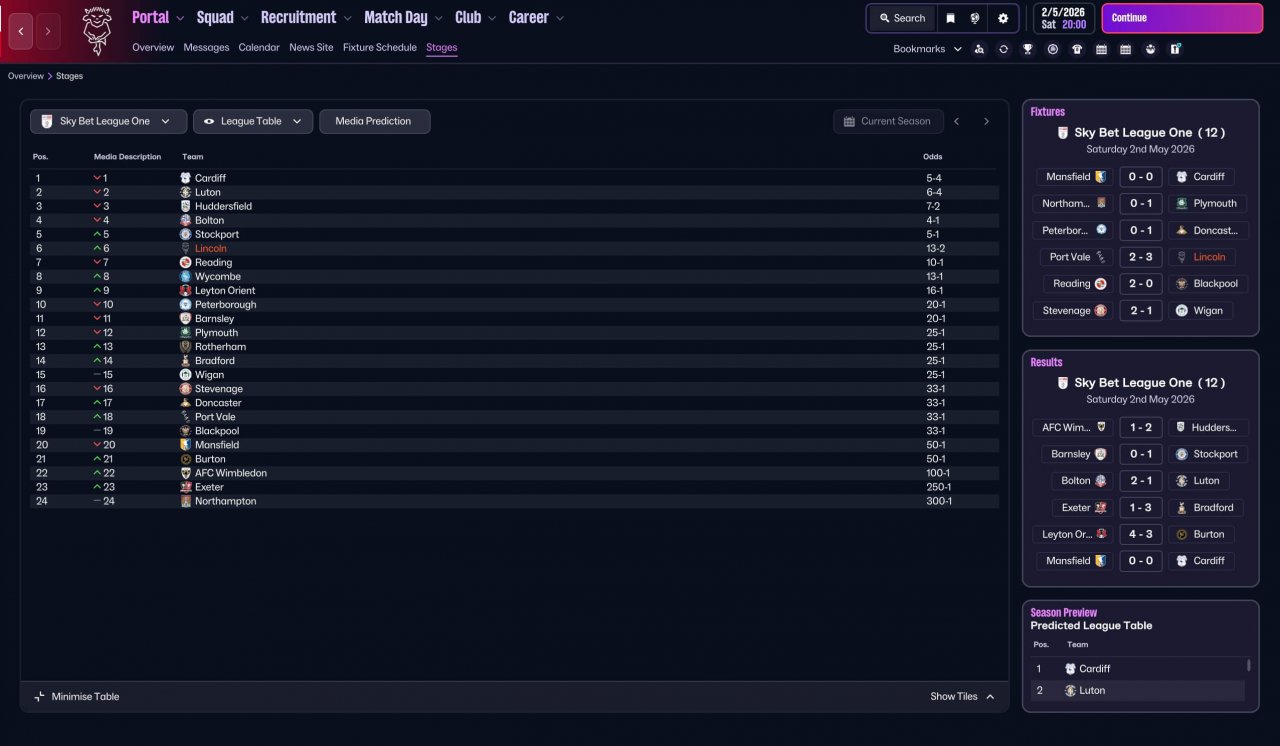This screenshot has height=746, width=1280.
Task: Click Lincoln in the league table
Action: point(211,248)
